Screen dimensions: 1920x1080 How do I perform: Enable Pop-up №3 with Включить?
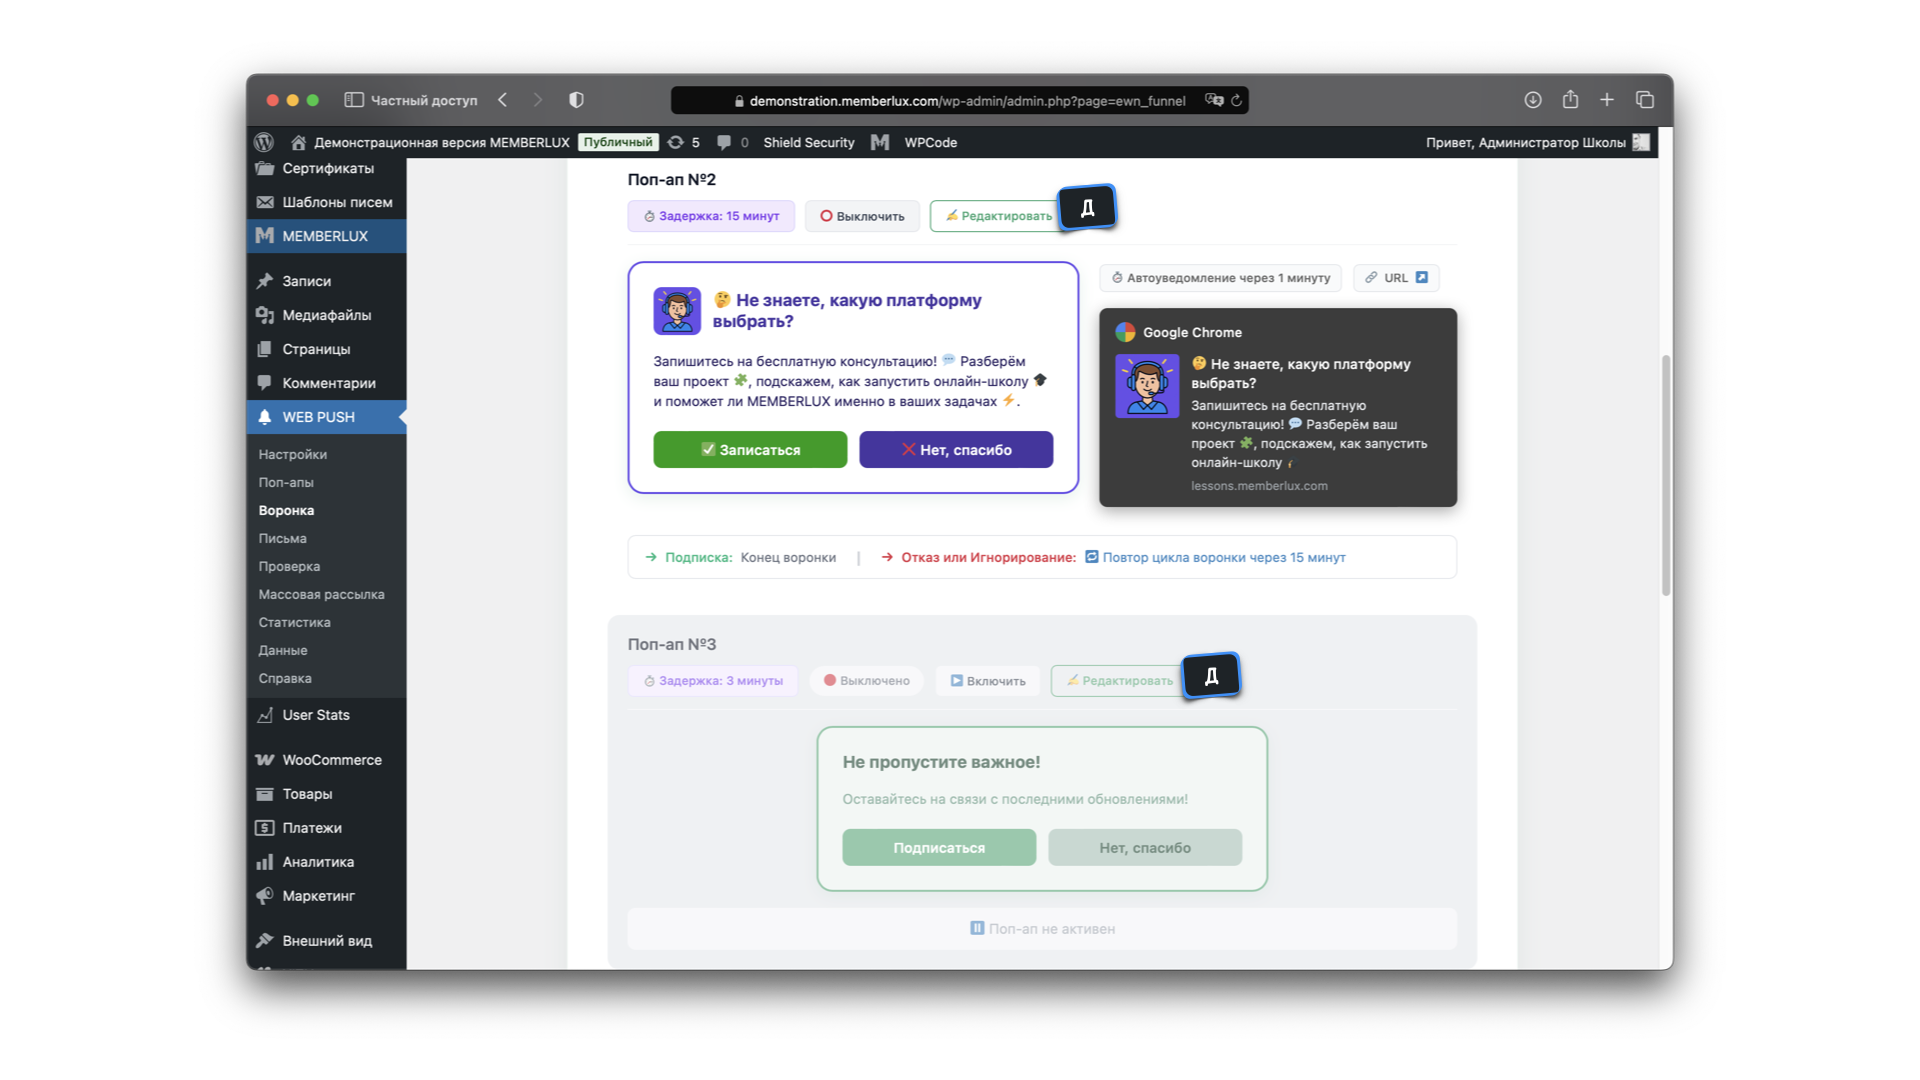(987, 681)
